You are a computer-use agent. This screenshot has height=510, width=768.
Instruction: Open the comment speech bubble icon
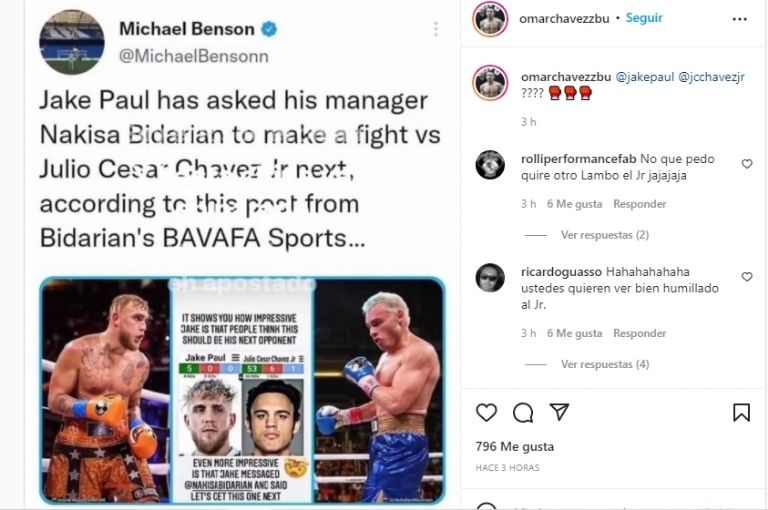click(x=523, y=413)
